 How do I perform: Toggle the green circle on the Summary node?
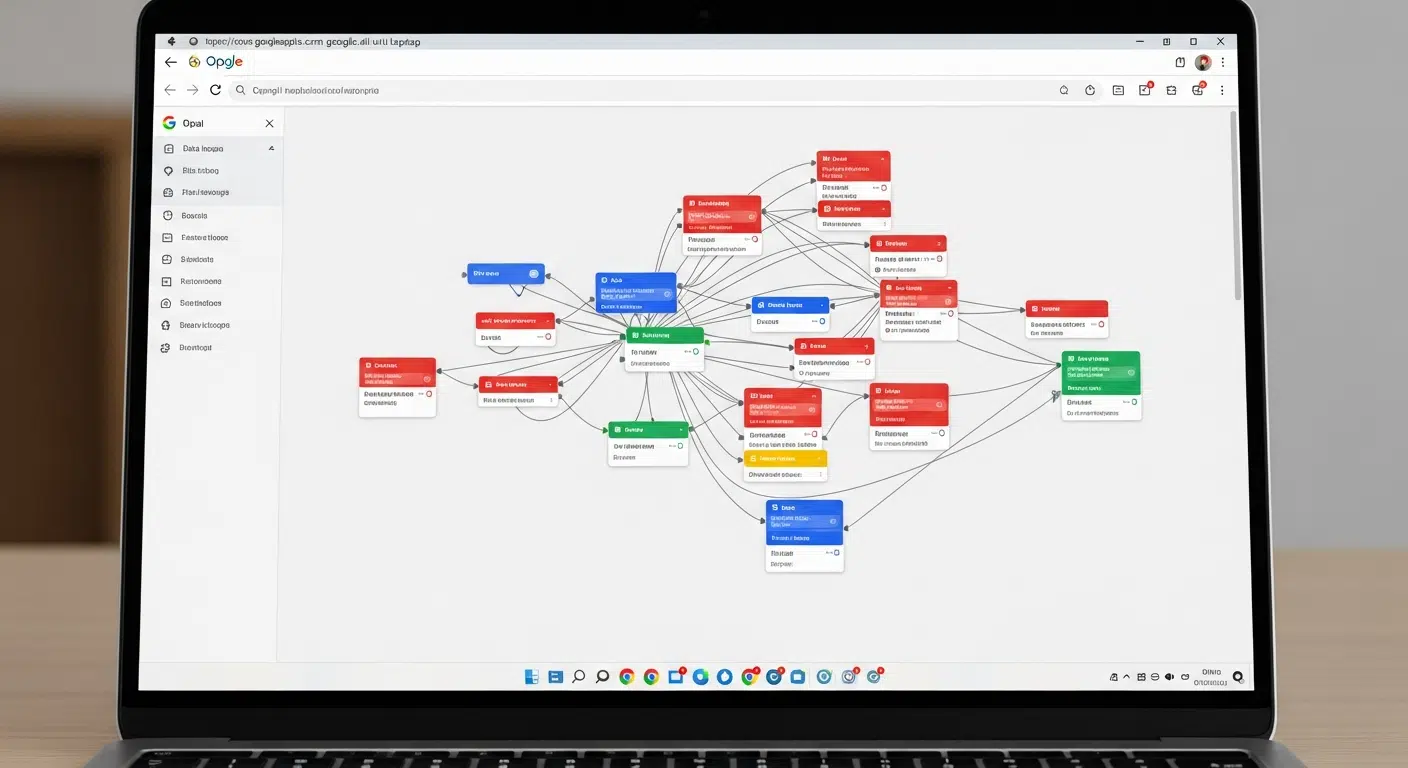point(694,352)
